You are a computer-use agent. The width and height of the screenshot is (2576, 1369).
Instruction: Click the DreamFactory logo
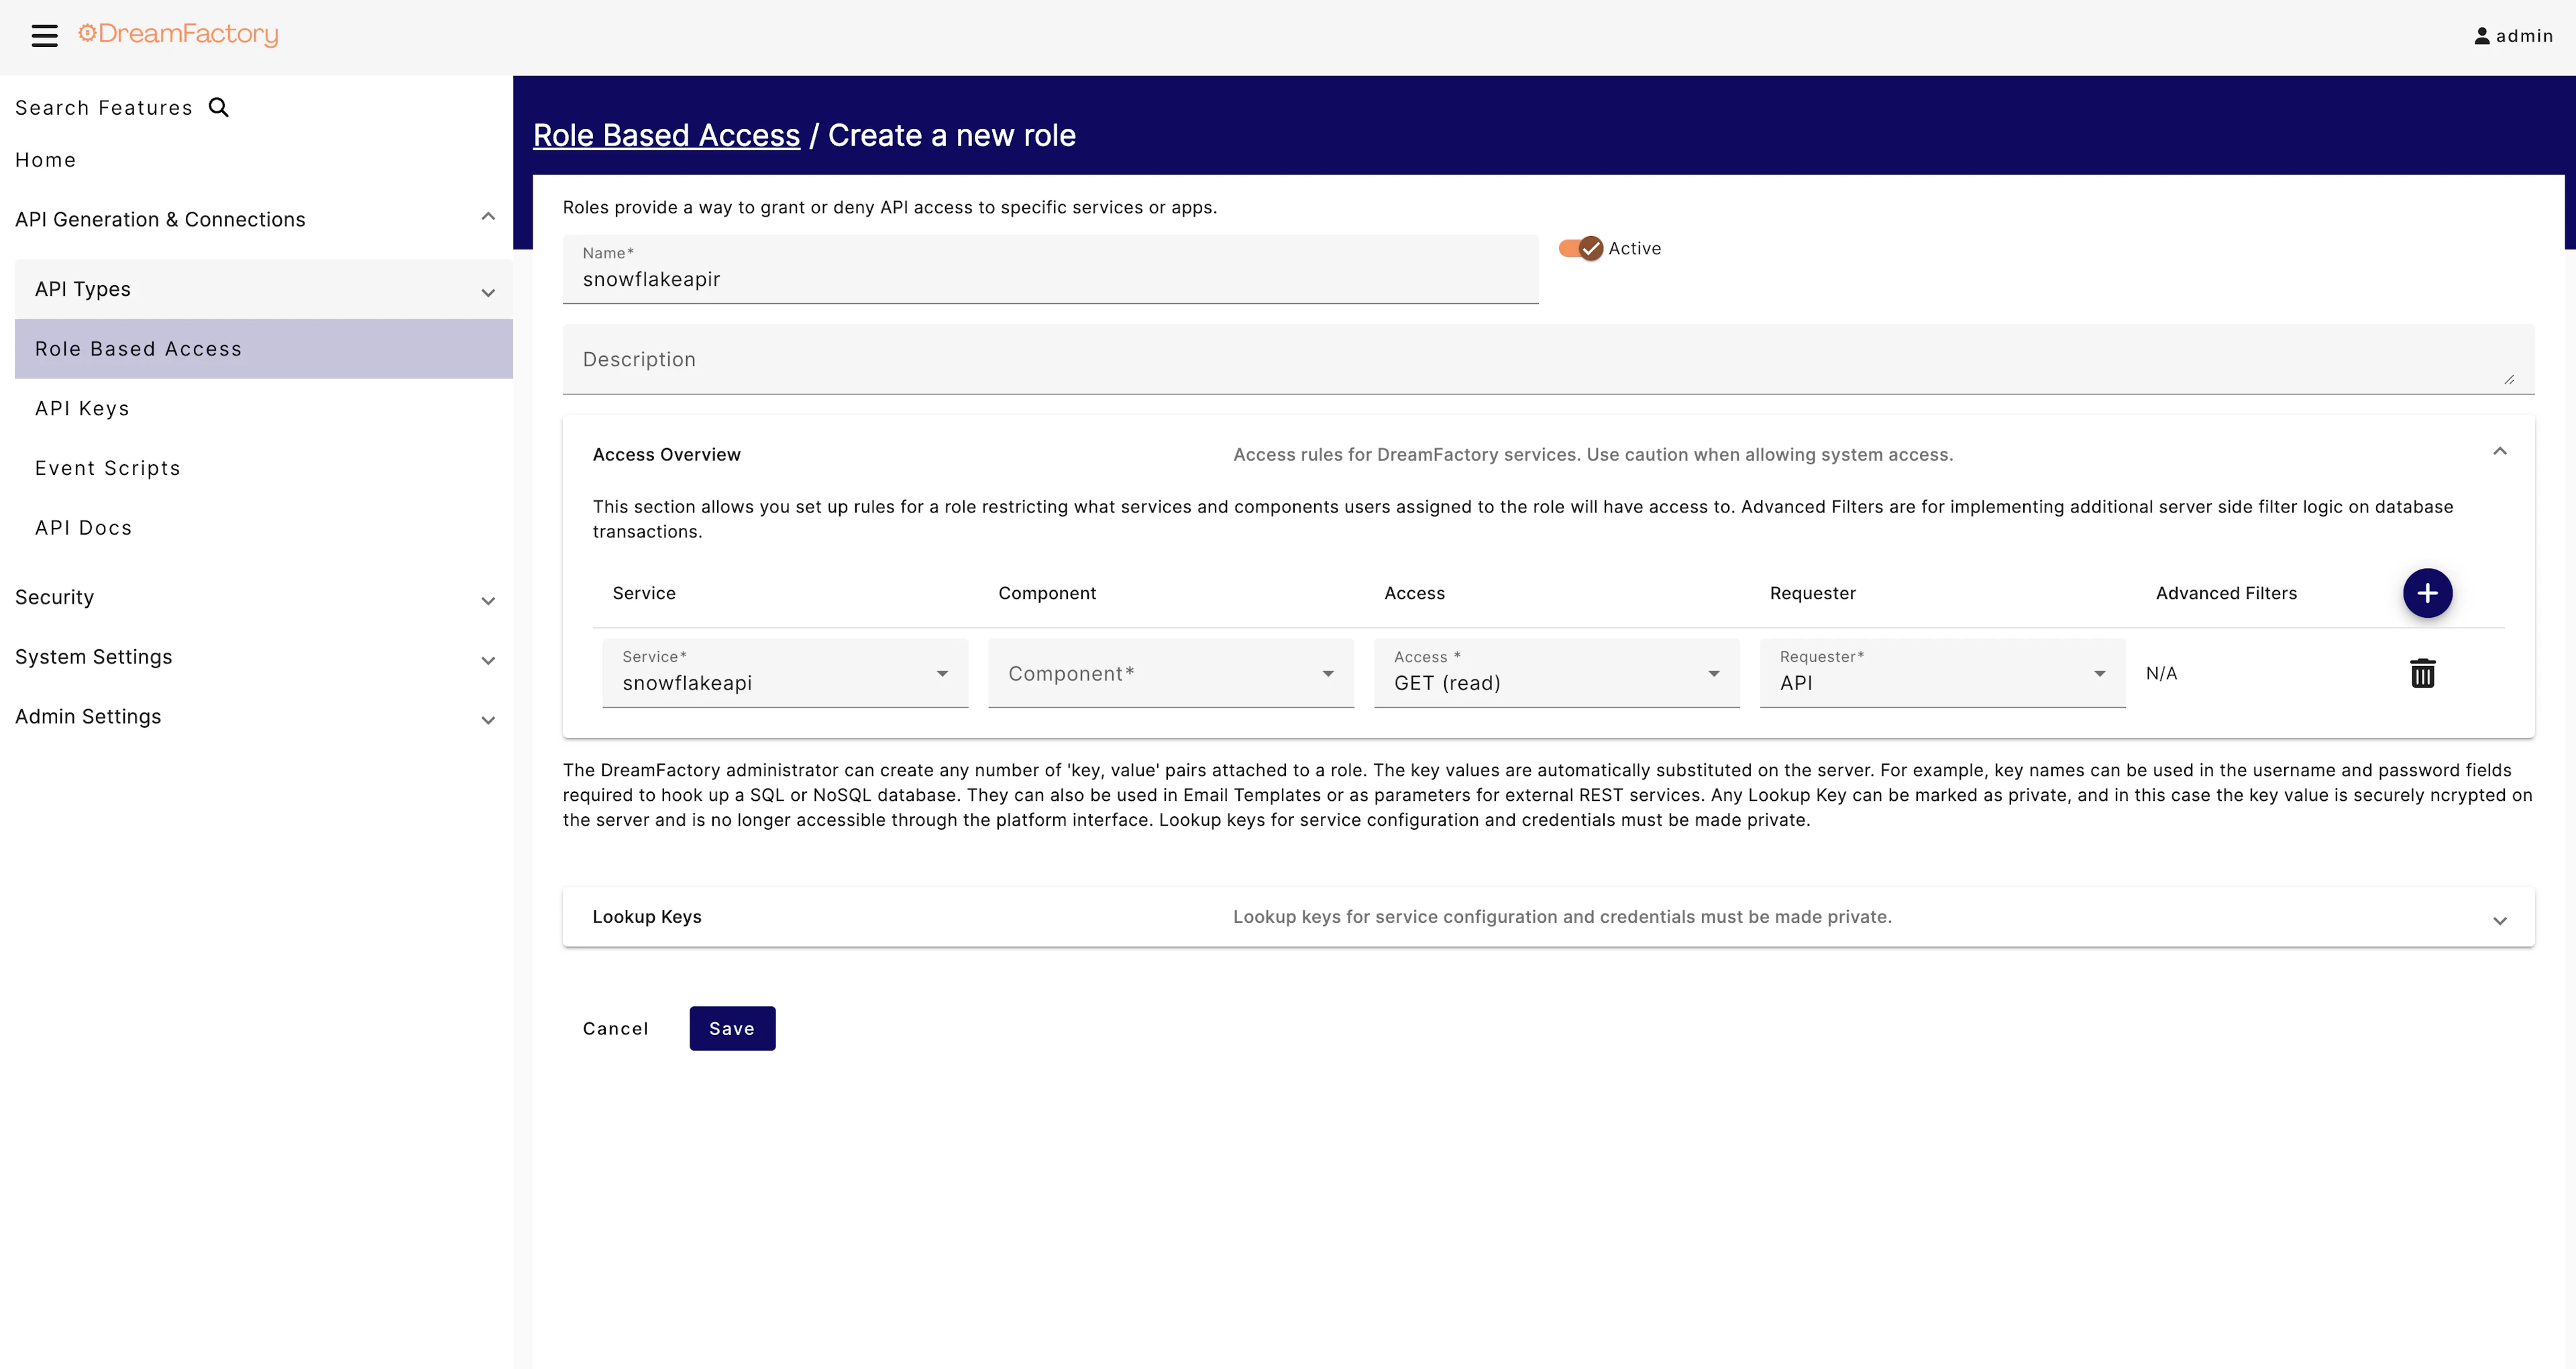pos(178,34)
